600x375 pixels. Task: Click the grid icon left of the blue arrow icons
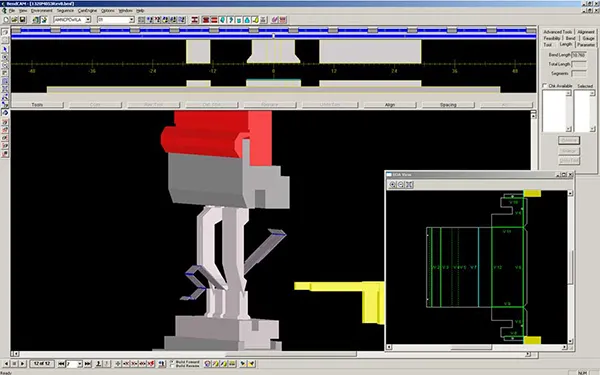[x=141, y=20]
